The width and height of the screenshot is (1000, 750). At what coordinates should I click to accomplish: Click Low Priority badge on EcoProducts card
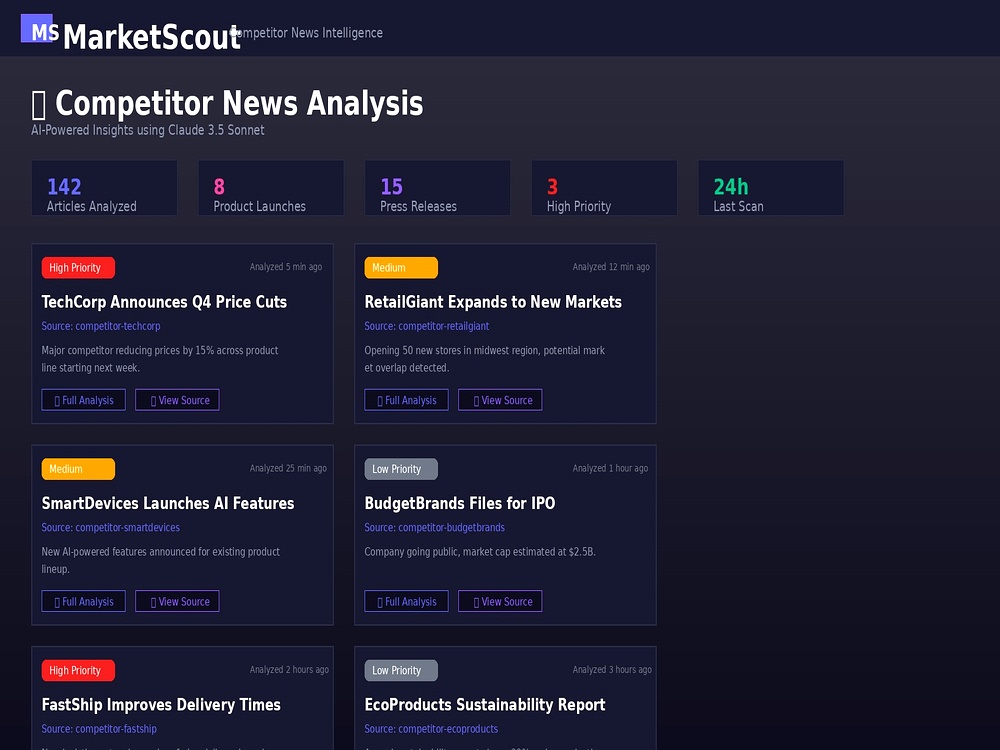[x=401, y=671]
